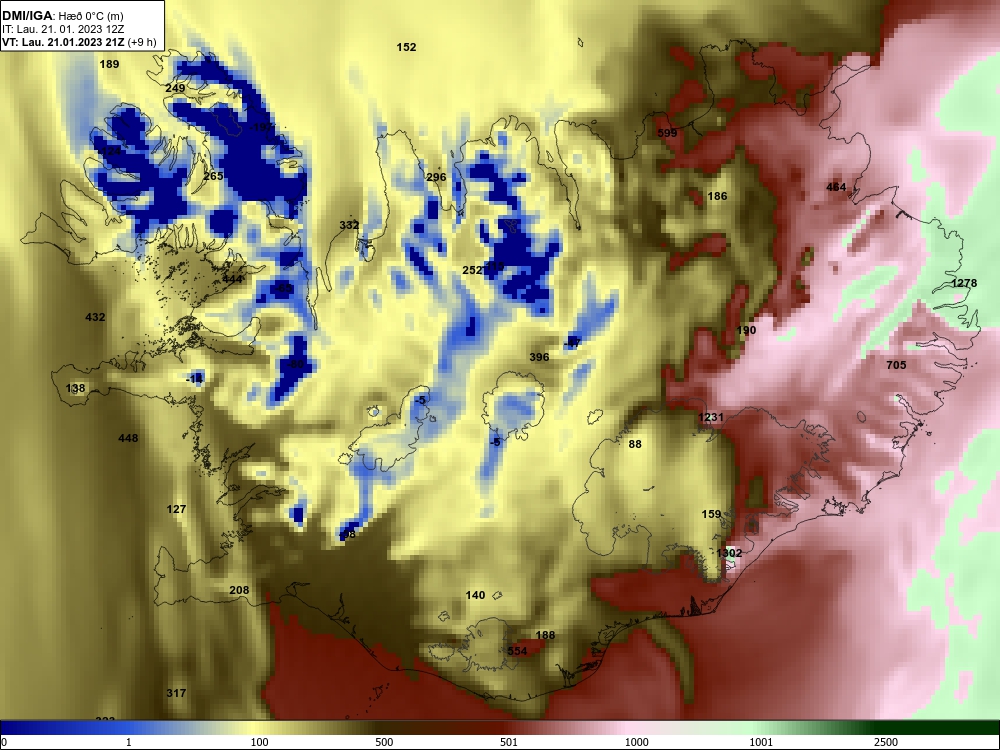Select the 100 label on the color scale
The height and width of the screenshot is (750, 1000).
259,742
